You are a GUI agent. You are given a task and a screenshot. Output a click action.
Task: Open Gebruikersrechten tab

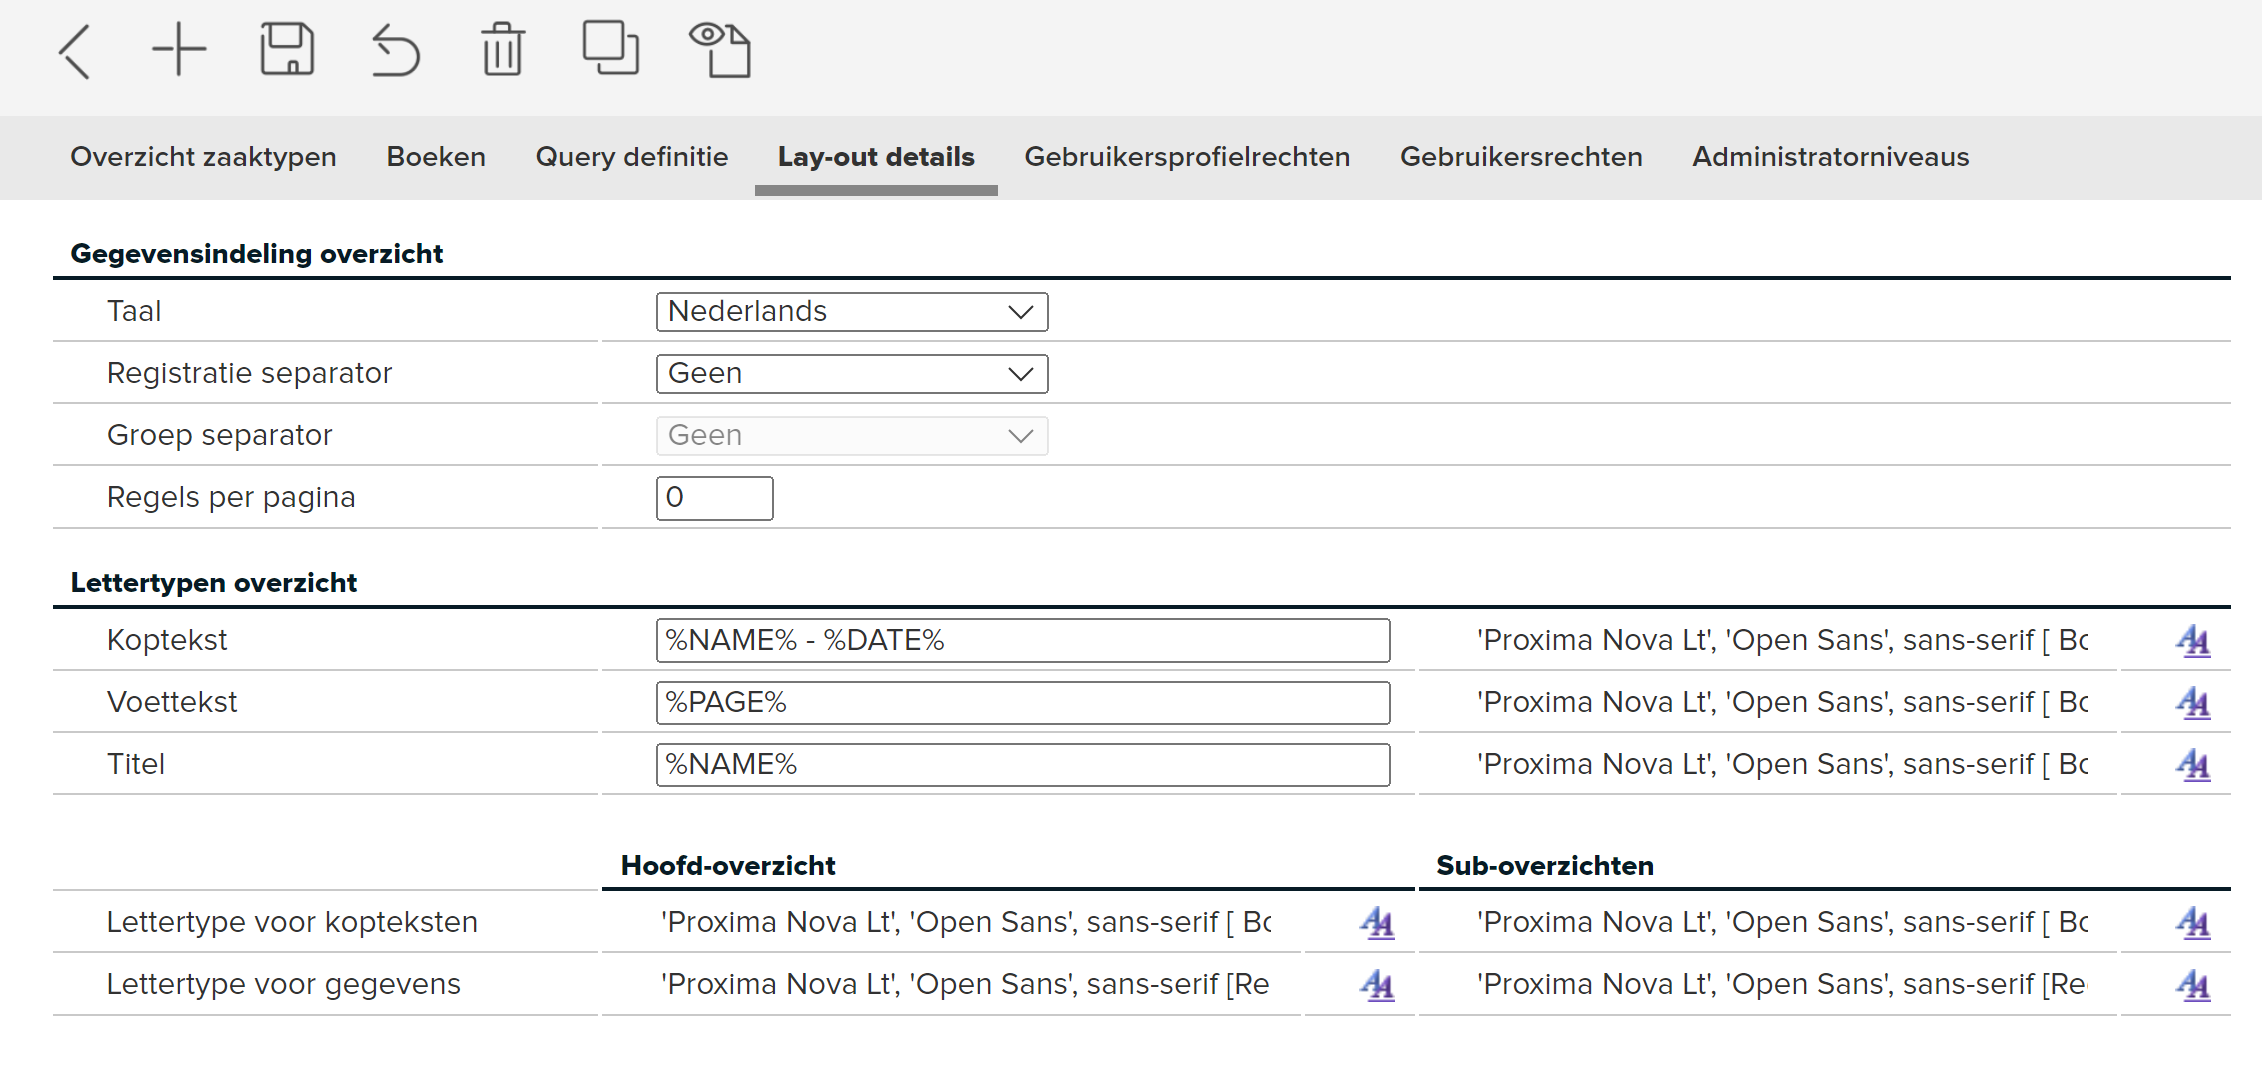[x=1521, y=157]
